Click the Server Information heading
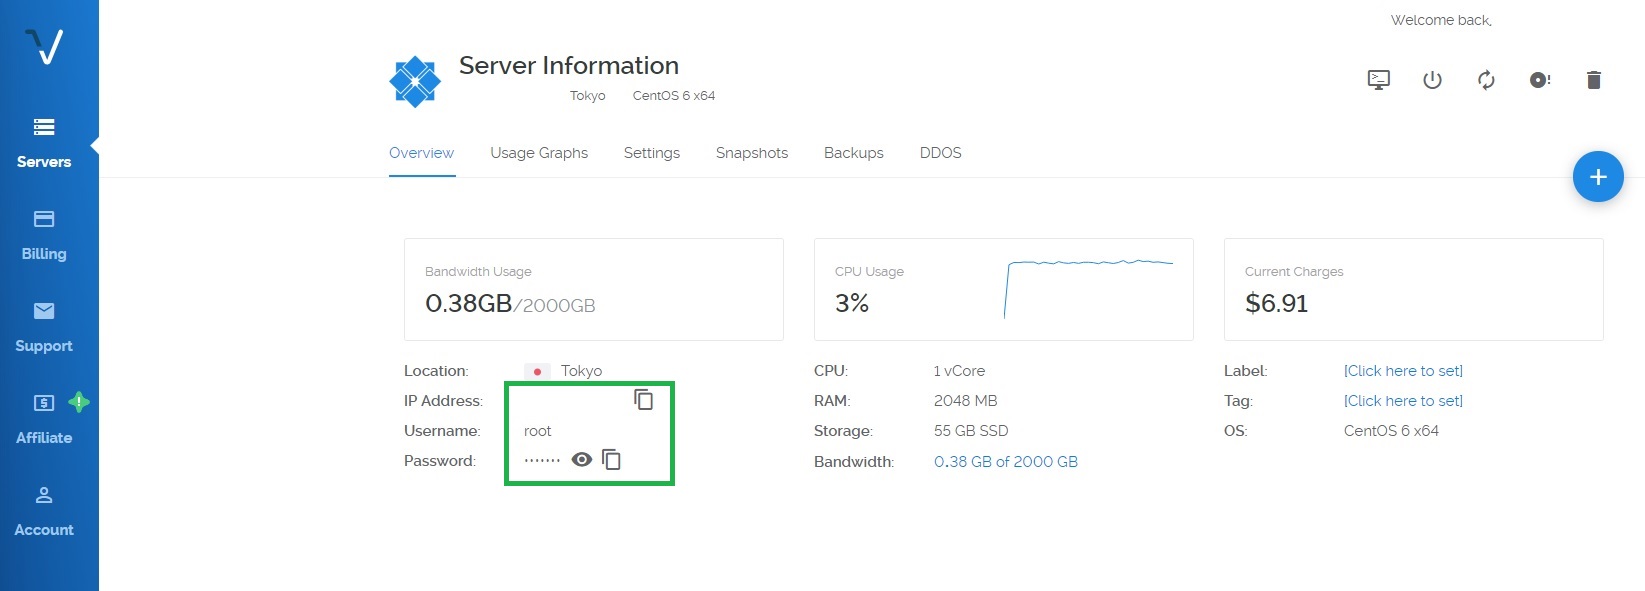Screen dimensions: 1645x591 point(569,66)
